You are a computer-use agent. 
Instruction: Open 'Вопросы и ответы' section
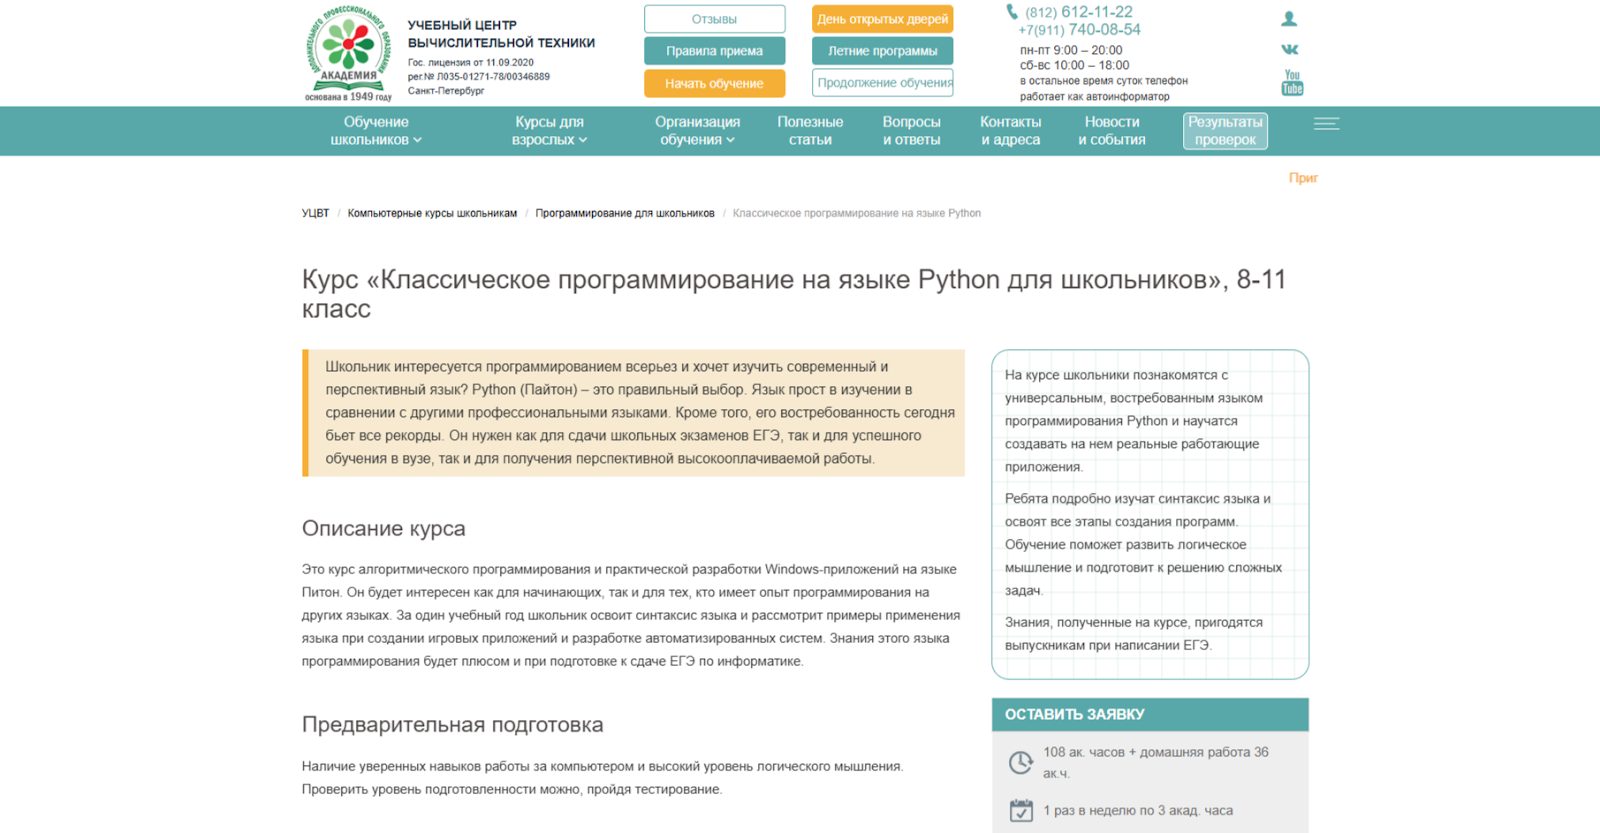point(911,131)
